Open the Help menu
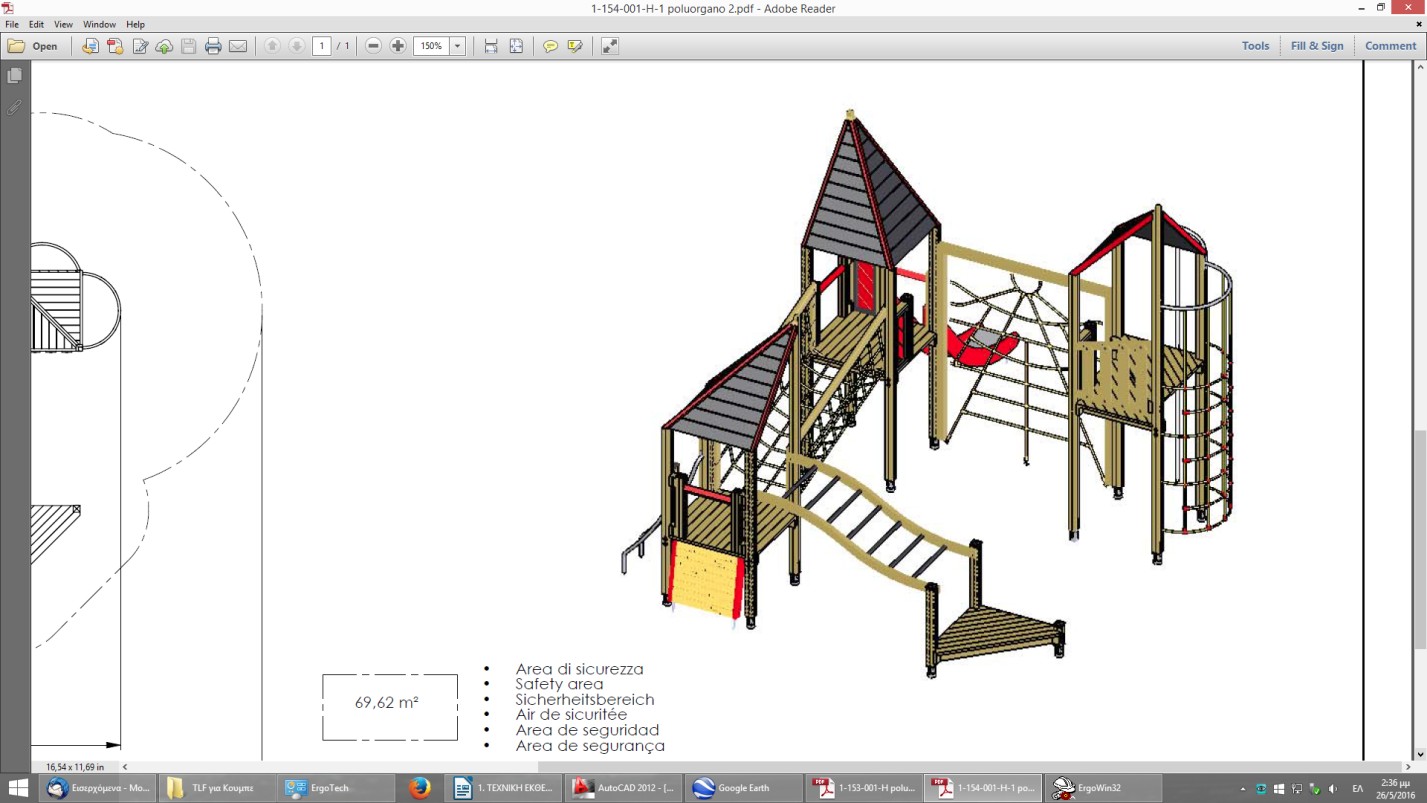1427x803 pixels. click(136, 24)
